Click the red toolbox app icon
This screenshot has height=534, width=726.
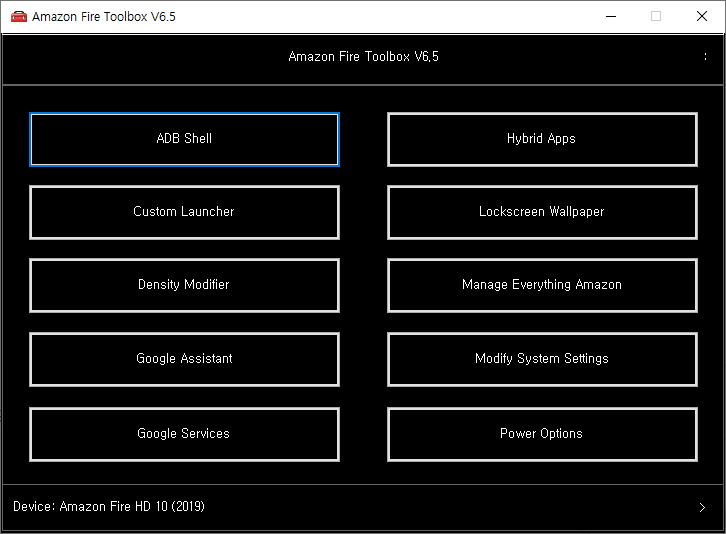(x=19, y=17)
